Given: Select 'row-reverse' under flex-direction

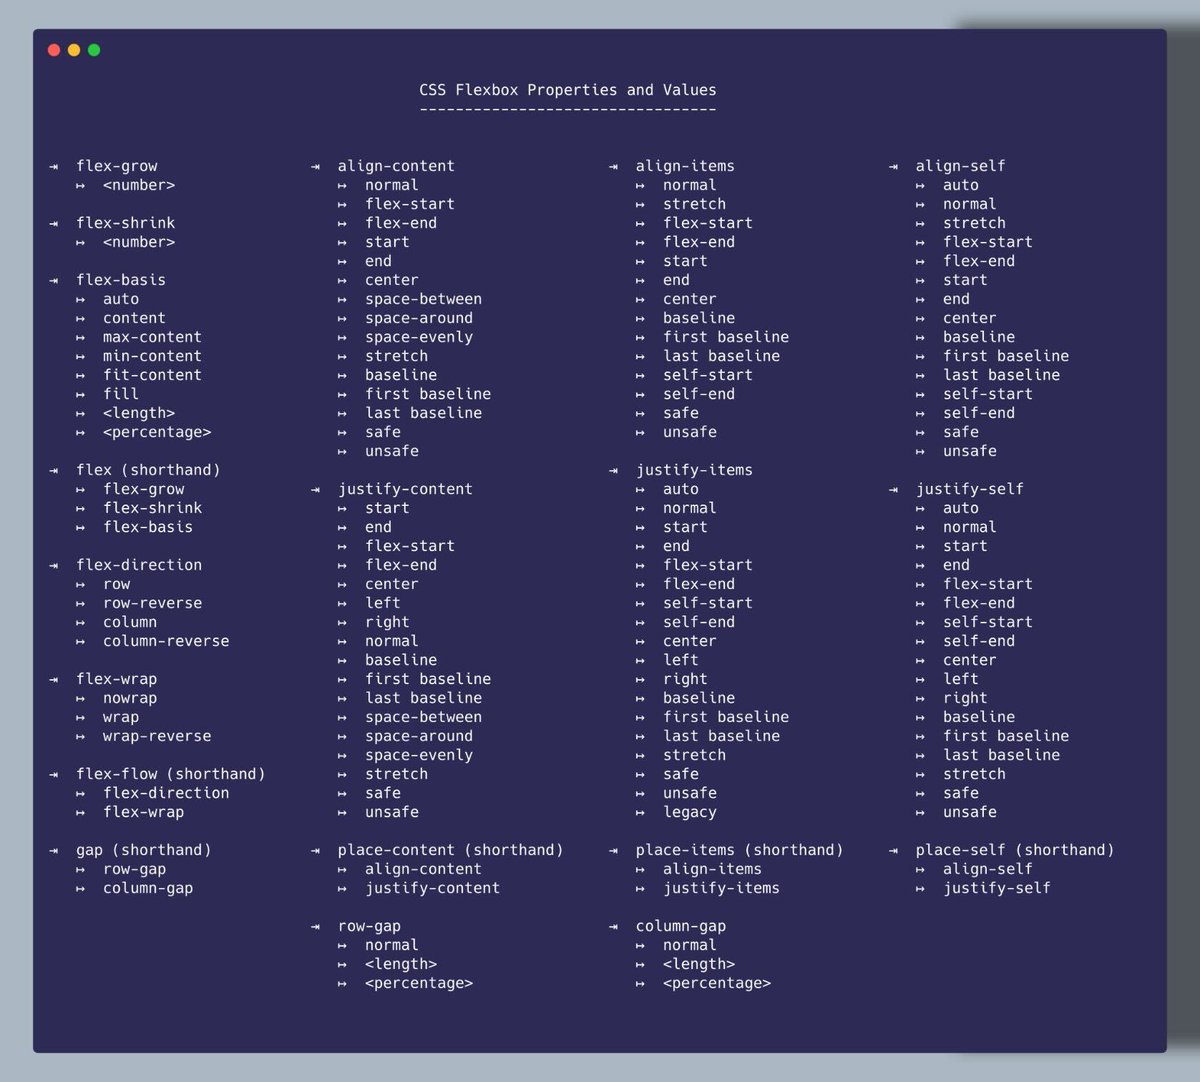Looking at the screenshot, I should pos(152,603).
